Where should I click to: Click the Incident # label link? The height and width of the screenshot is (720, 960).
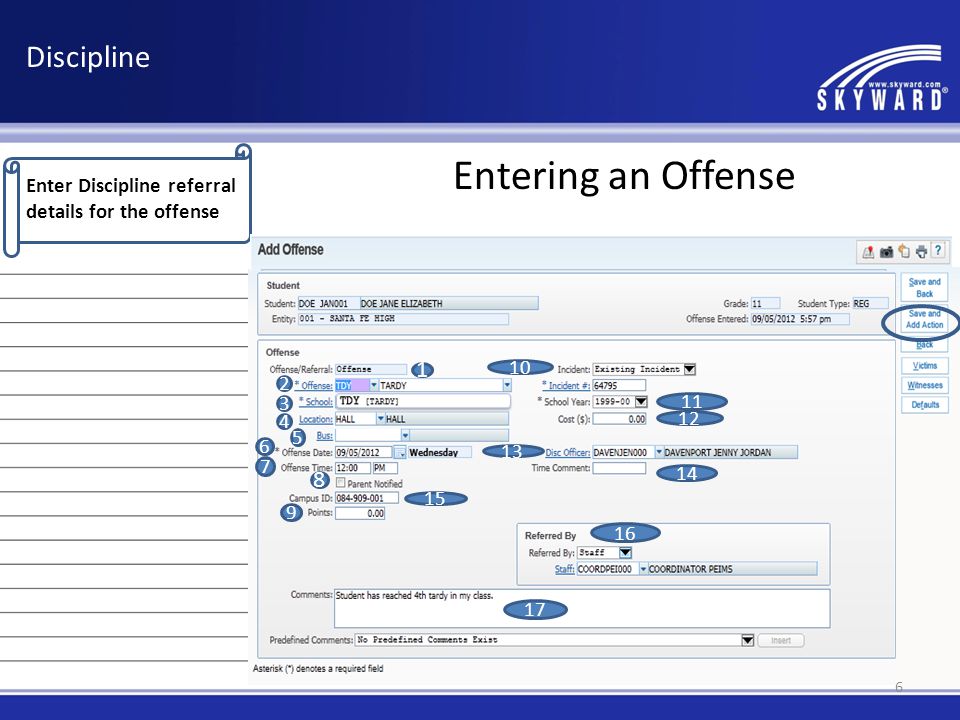tap(568, 386)
